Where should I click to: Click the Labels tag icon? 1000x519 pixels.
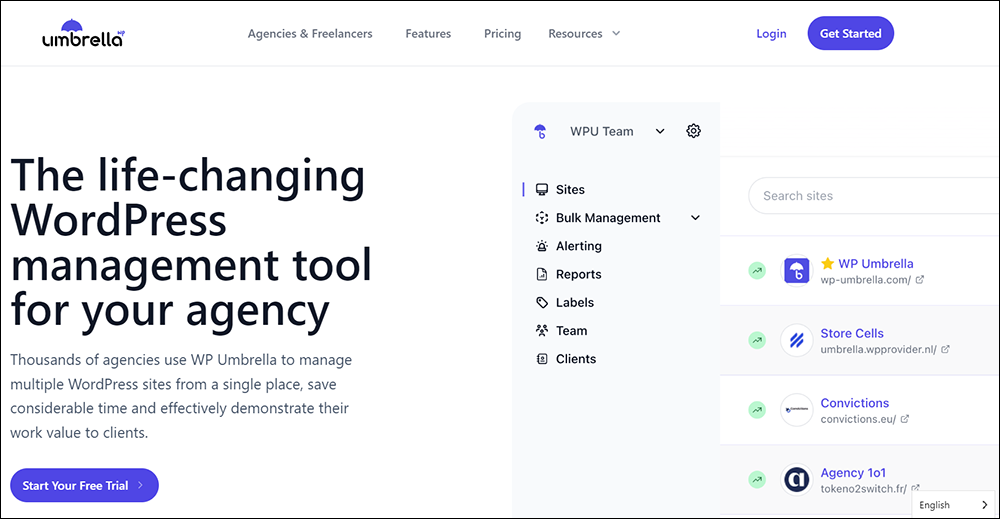(541, 302)
